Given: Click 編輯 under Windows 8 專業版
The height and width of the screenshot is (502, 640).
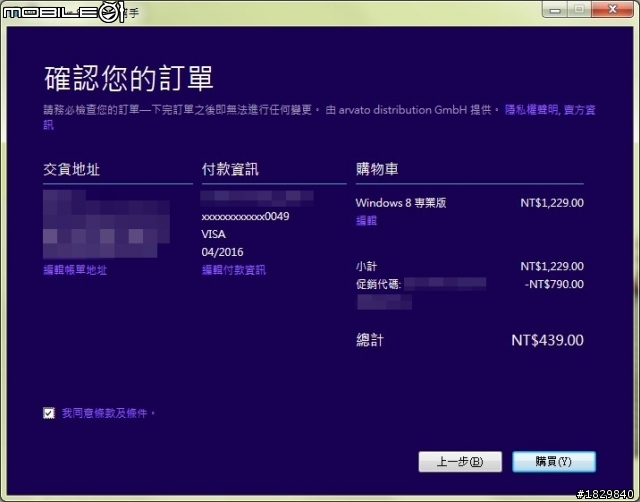Looking at the screenshot, I should point(366,221).
